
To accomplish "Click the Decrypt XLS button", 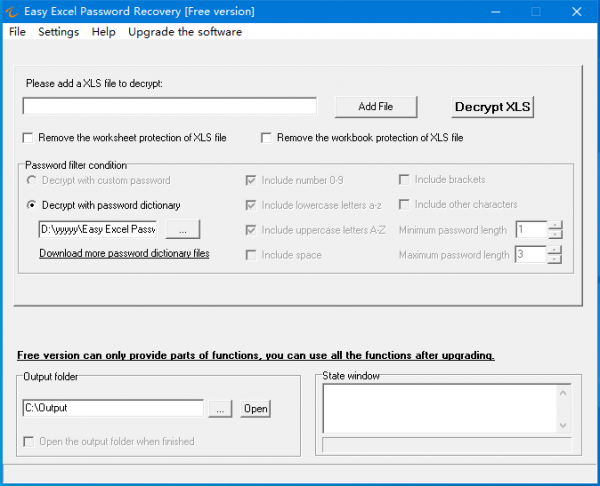I will 492,107.
